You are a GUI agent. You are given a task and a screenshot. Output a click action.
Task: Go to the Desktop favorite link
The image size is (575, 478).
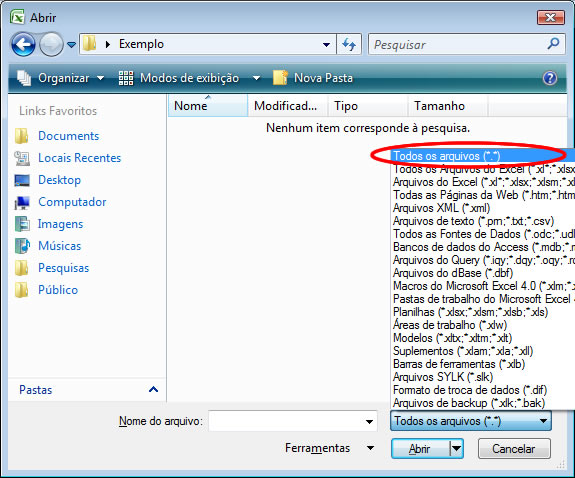(59, 180)
